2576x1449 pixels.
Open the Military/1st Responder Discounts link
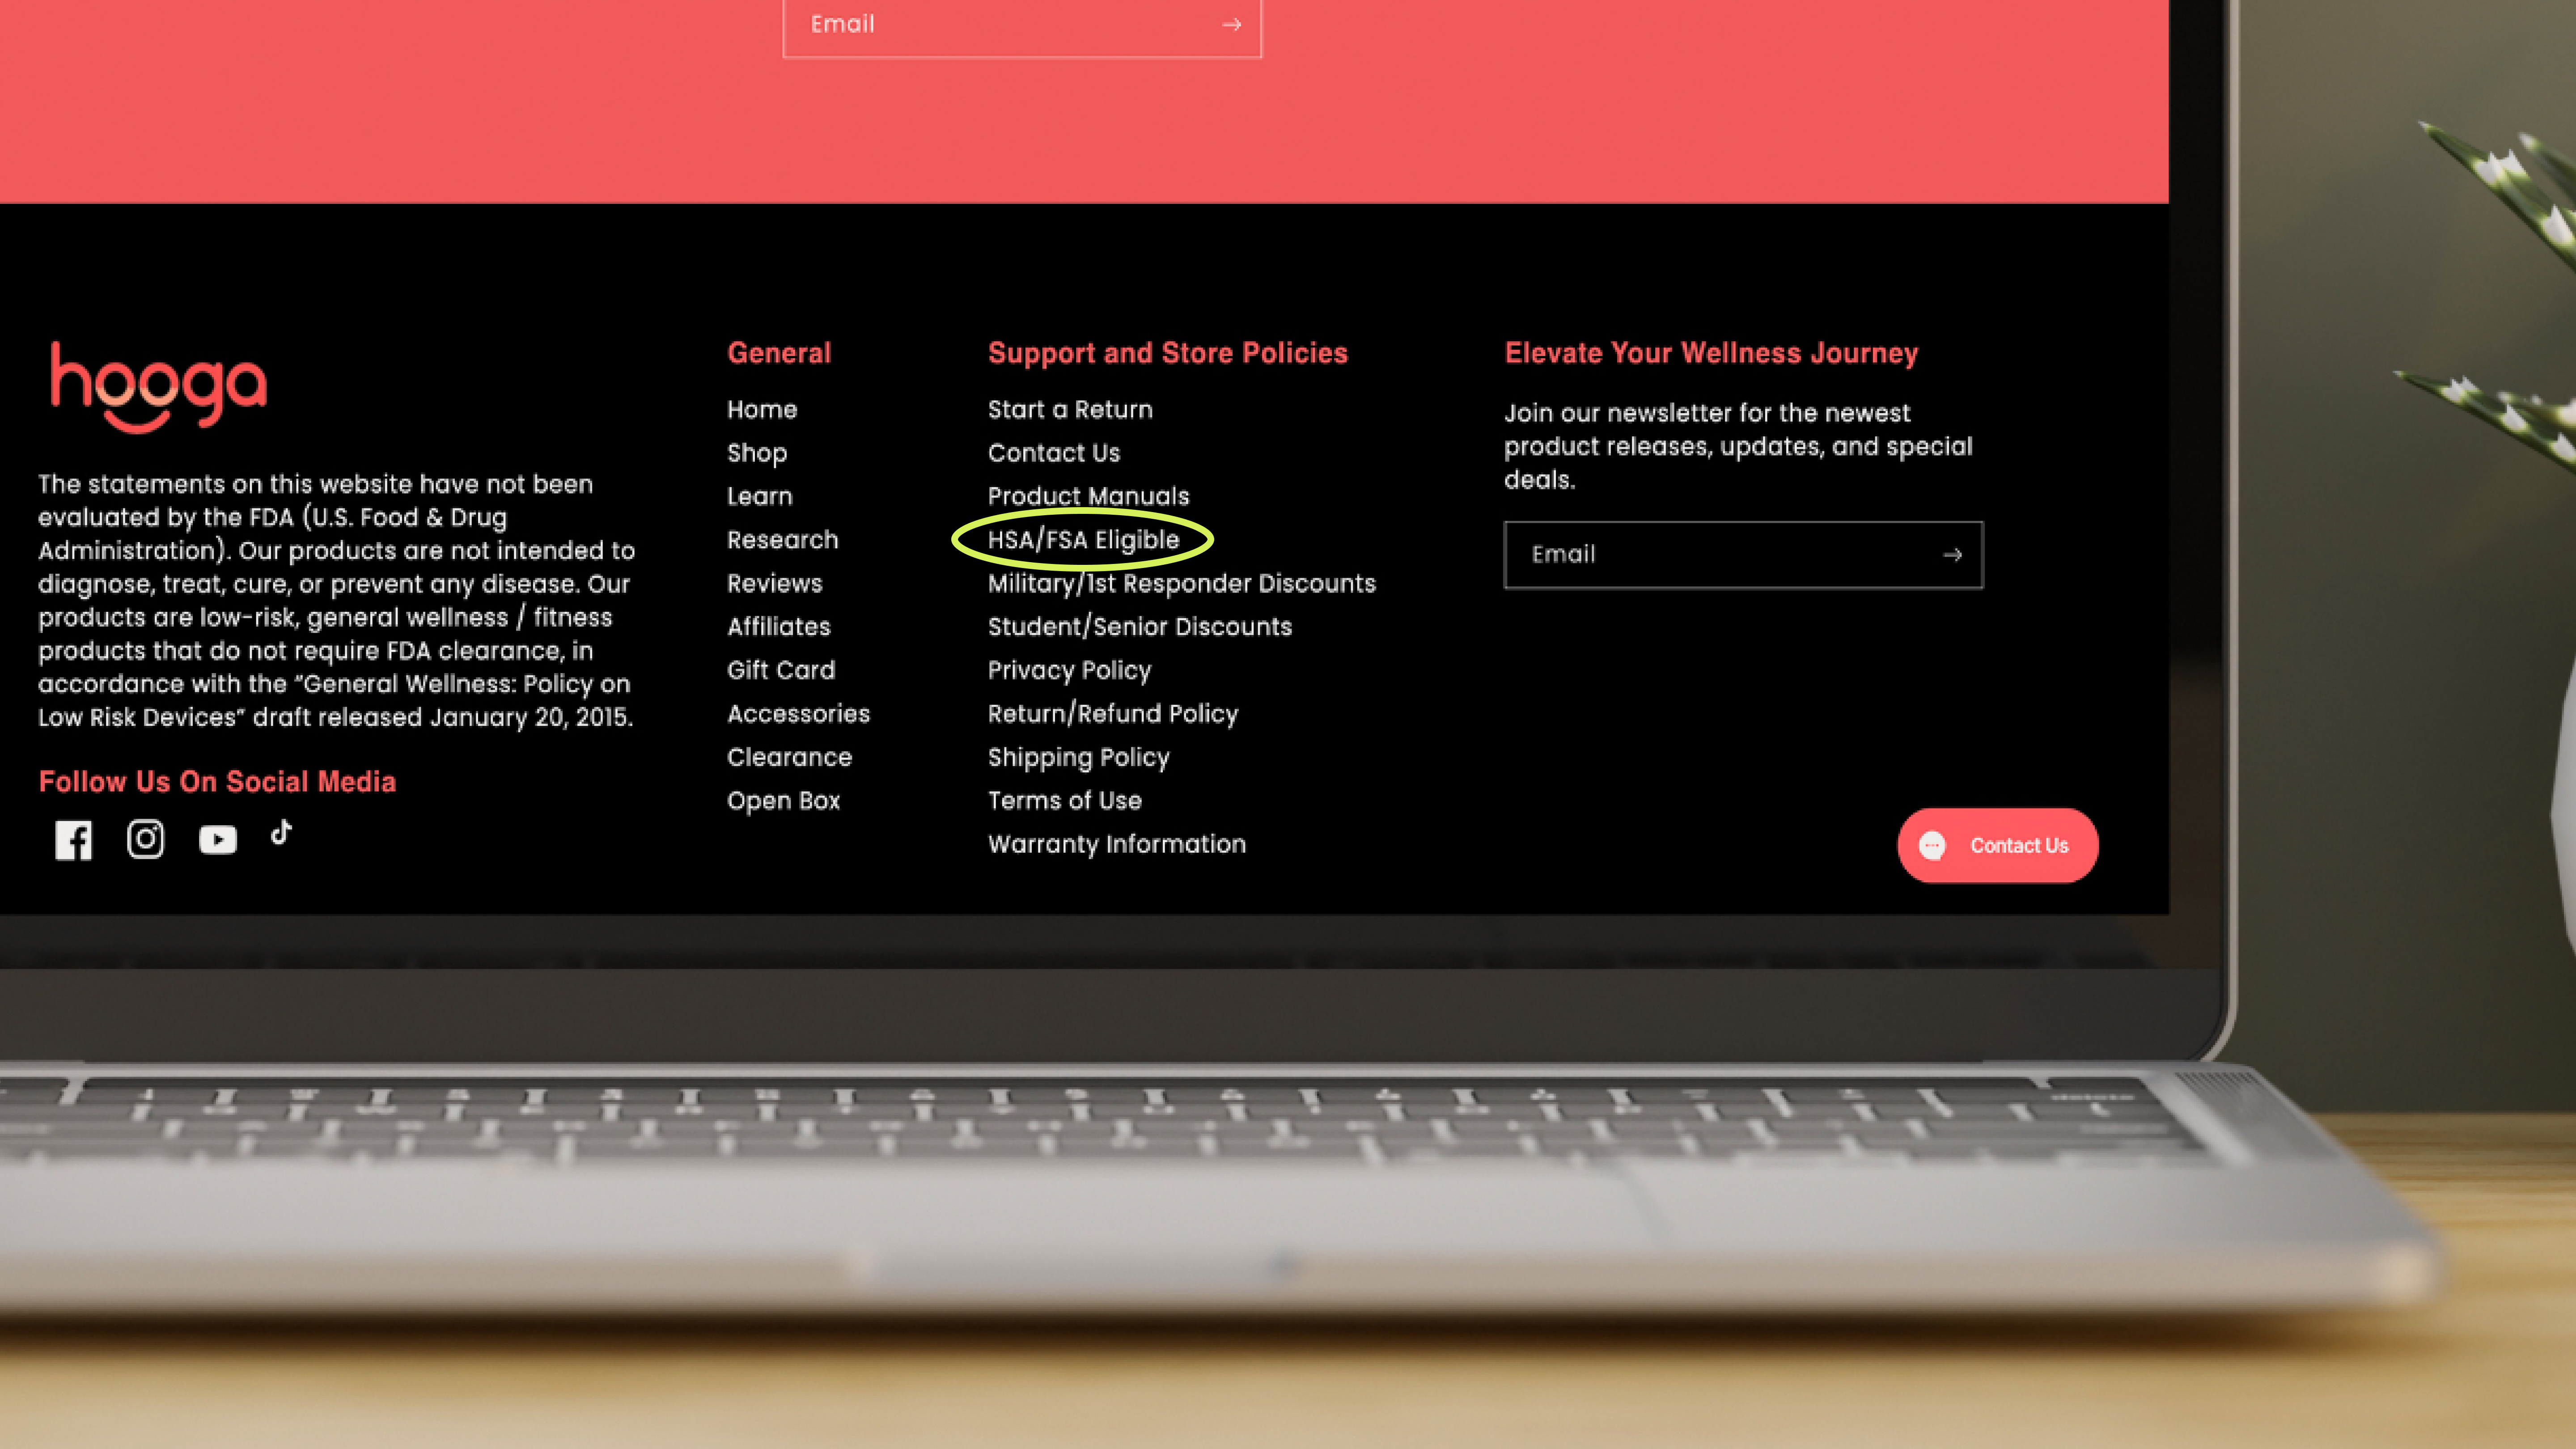click(x=1181, y=584)
